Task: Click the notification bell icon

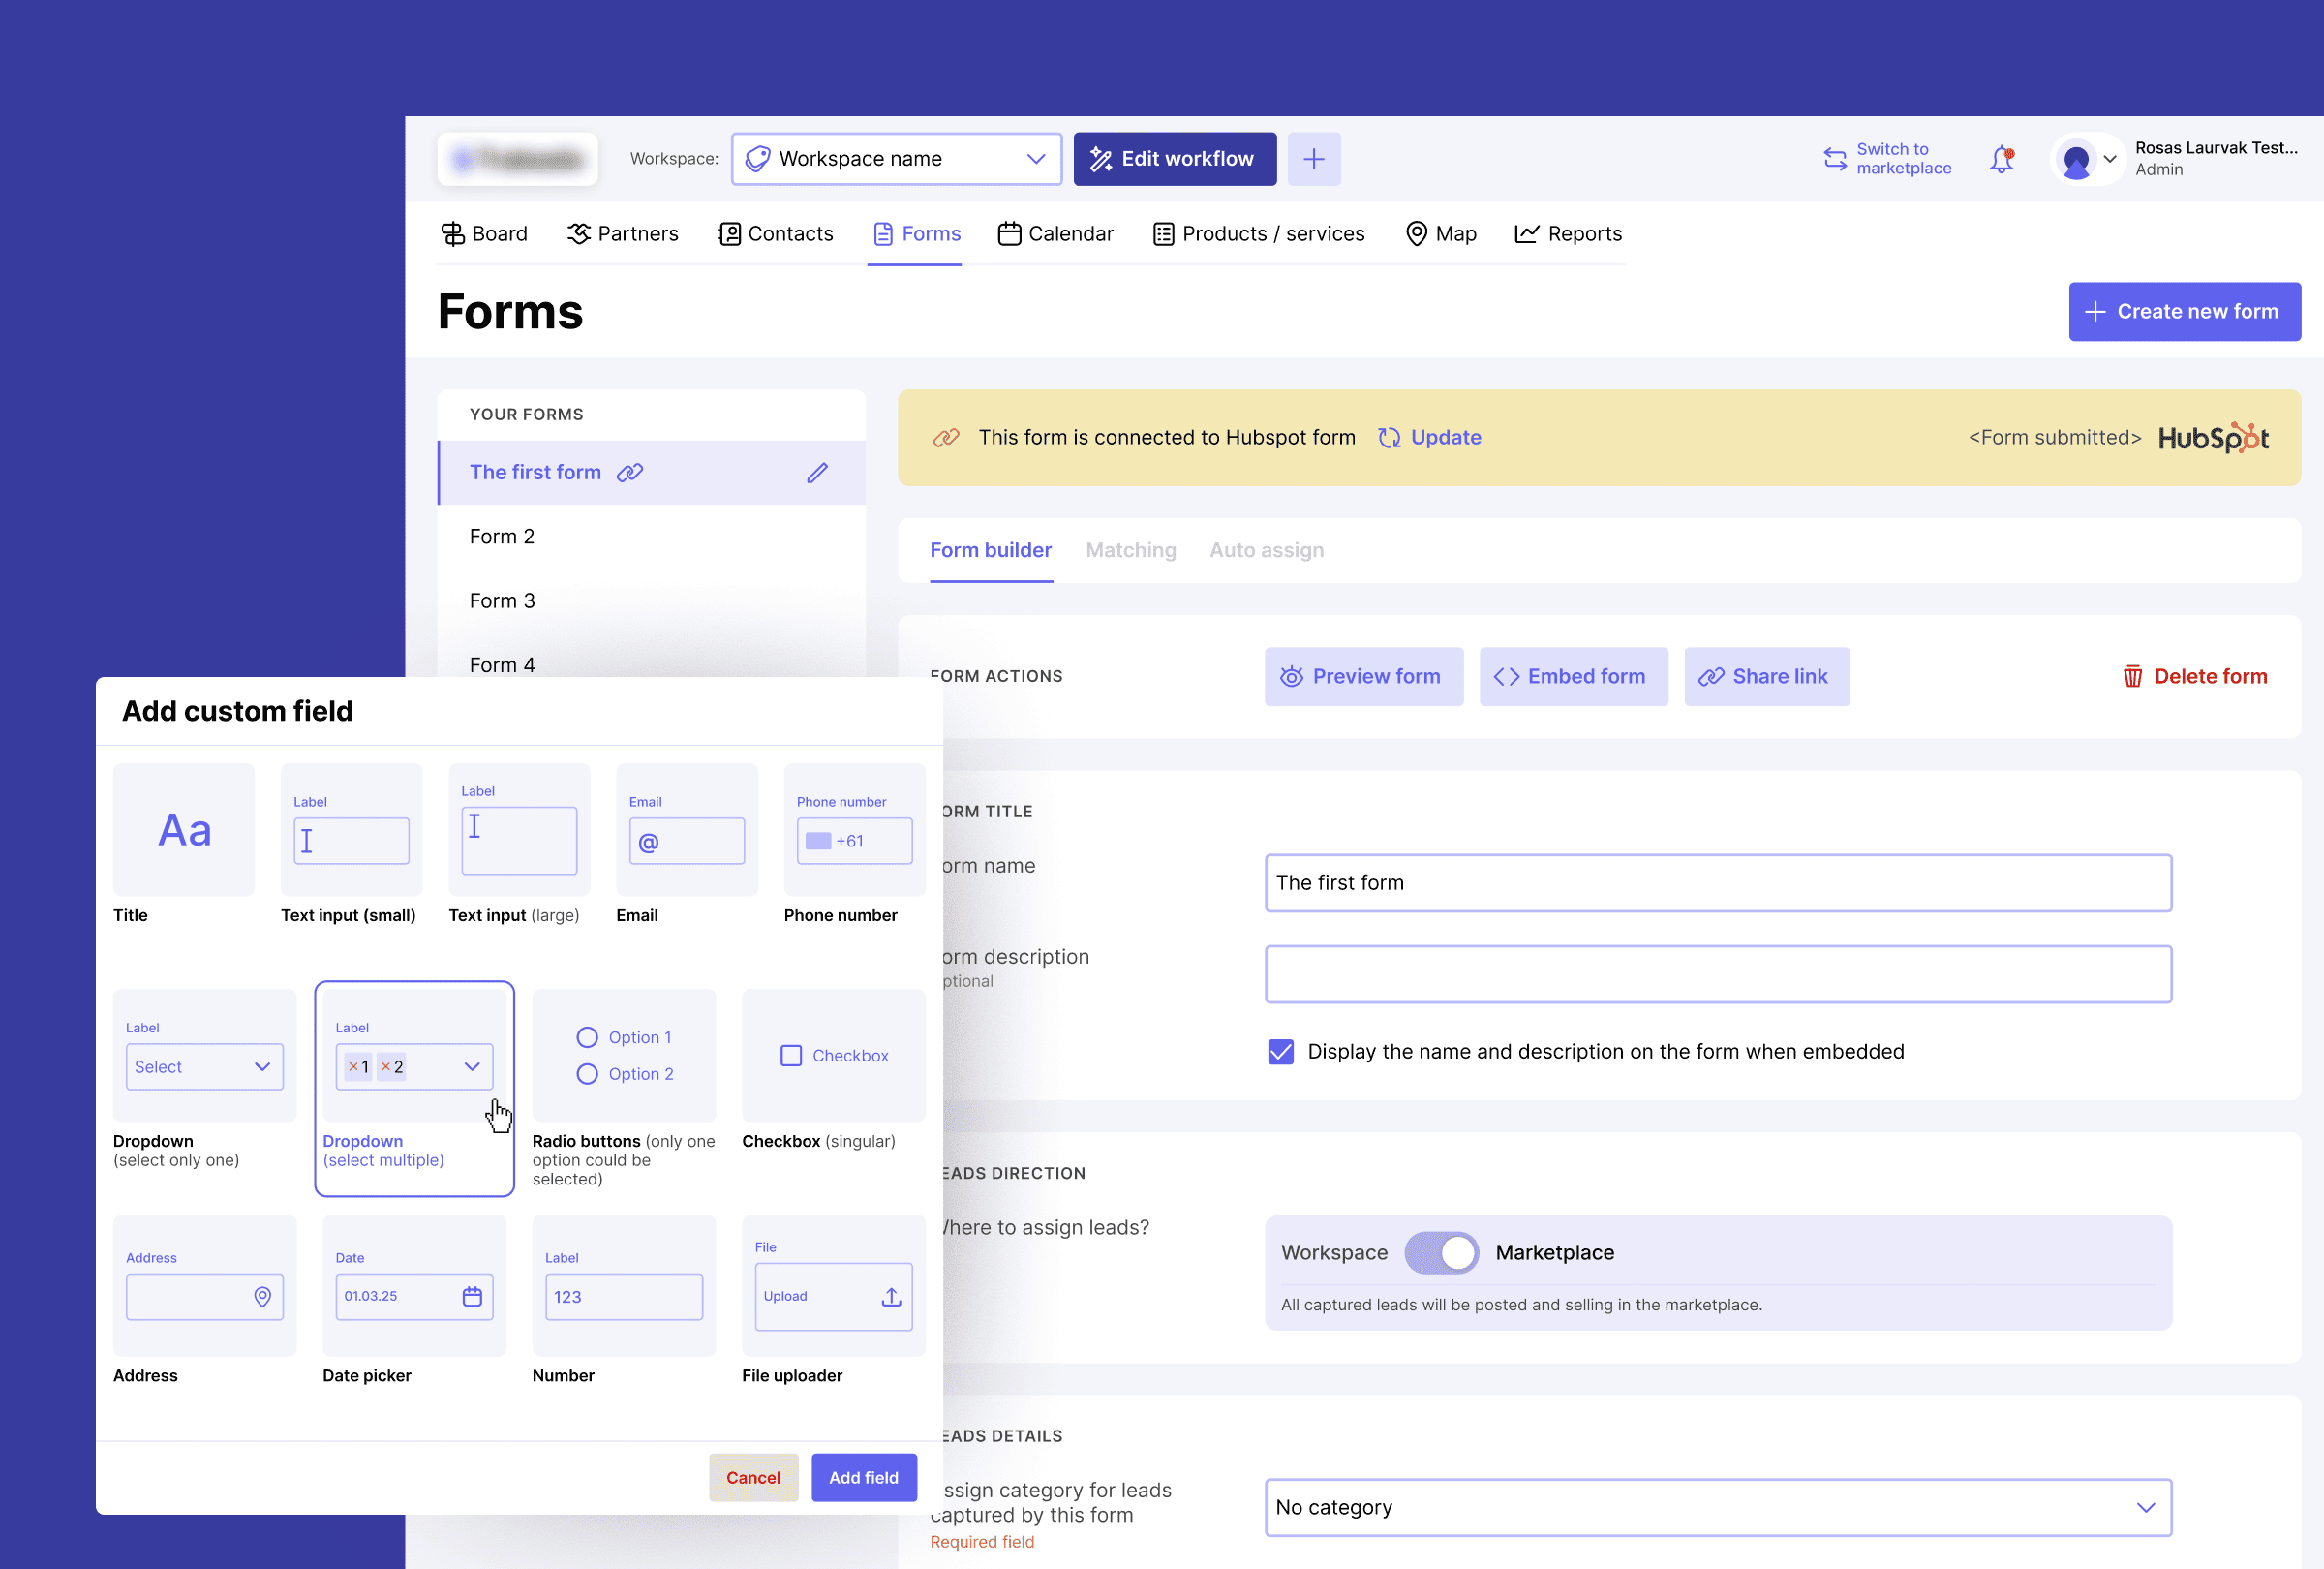Action: click(x=2001, y=159)
